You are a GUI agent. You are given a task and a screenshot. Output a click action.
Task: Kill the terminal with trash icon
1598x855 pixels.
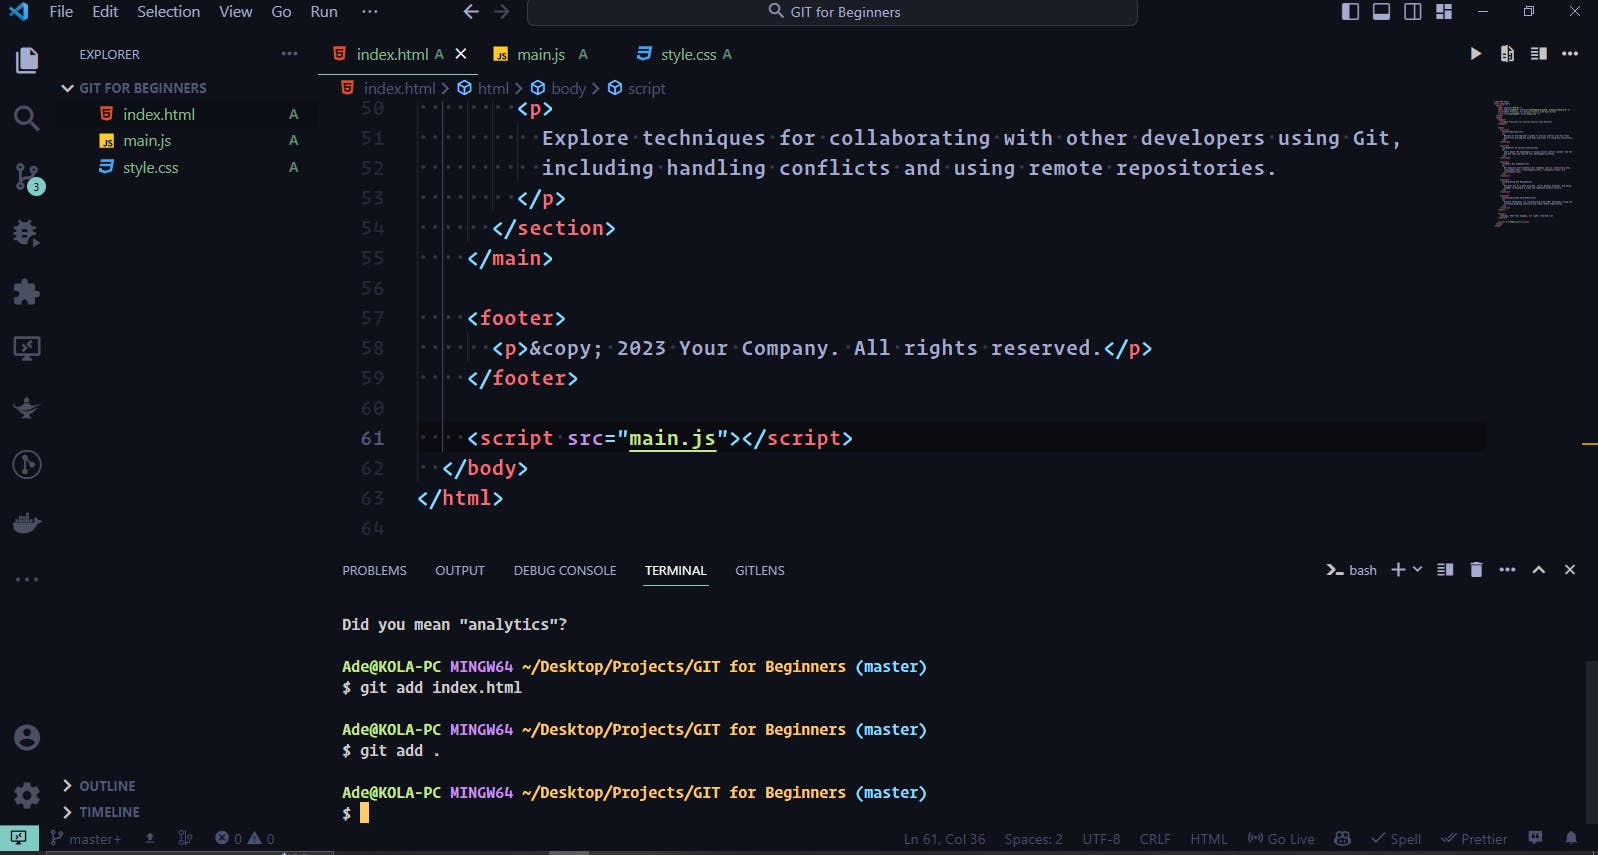(x=1476, y=570)
